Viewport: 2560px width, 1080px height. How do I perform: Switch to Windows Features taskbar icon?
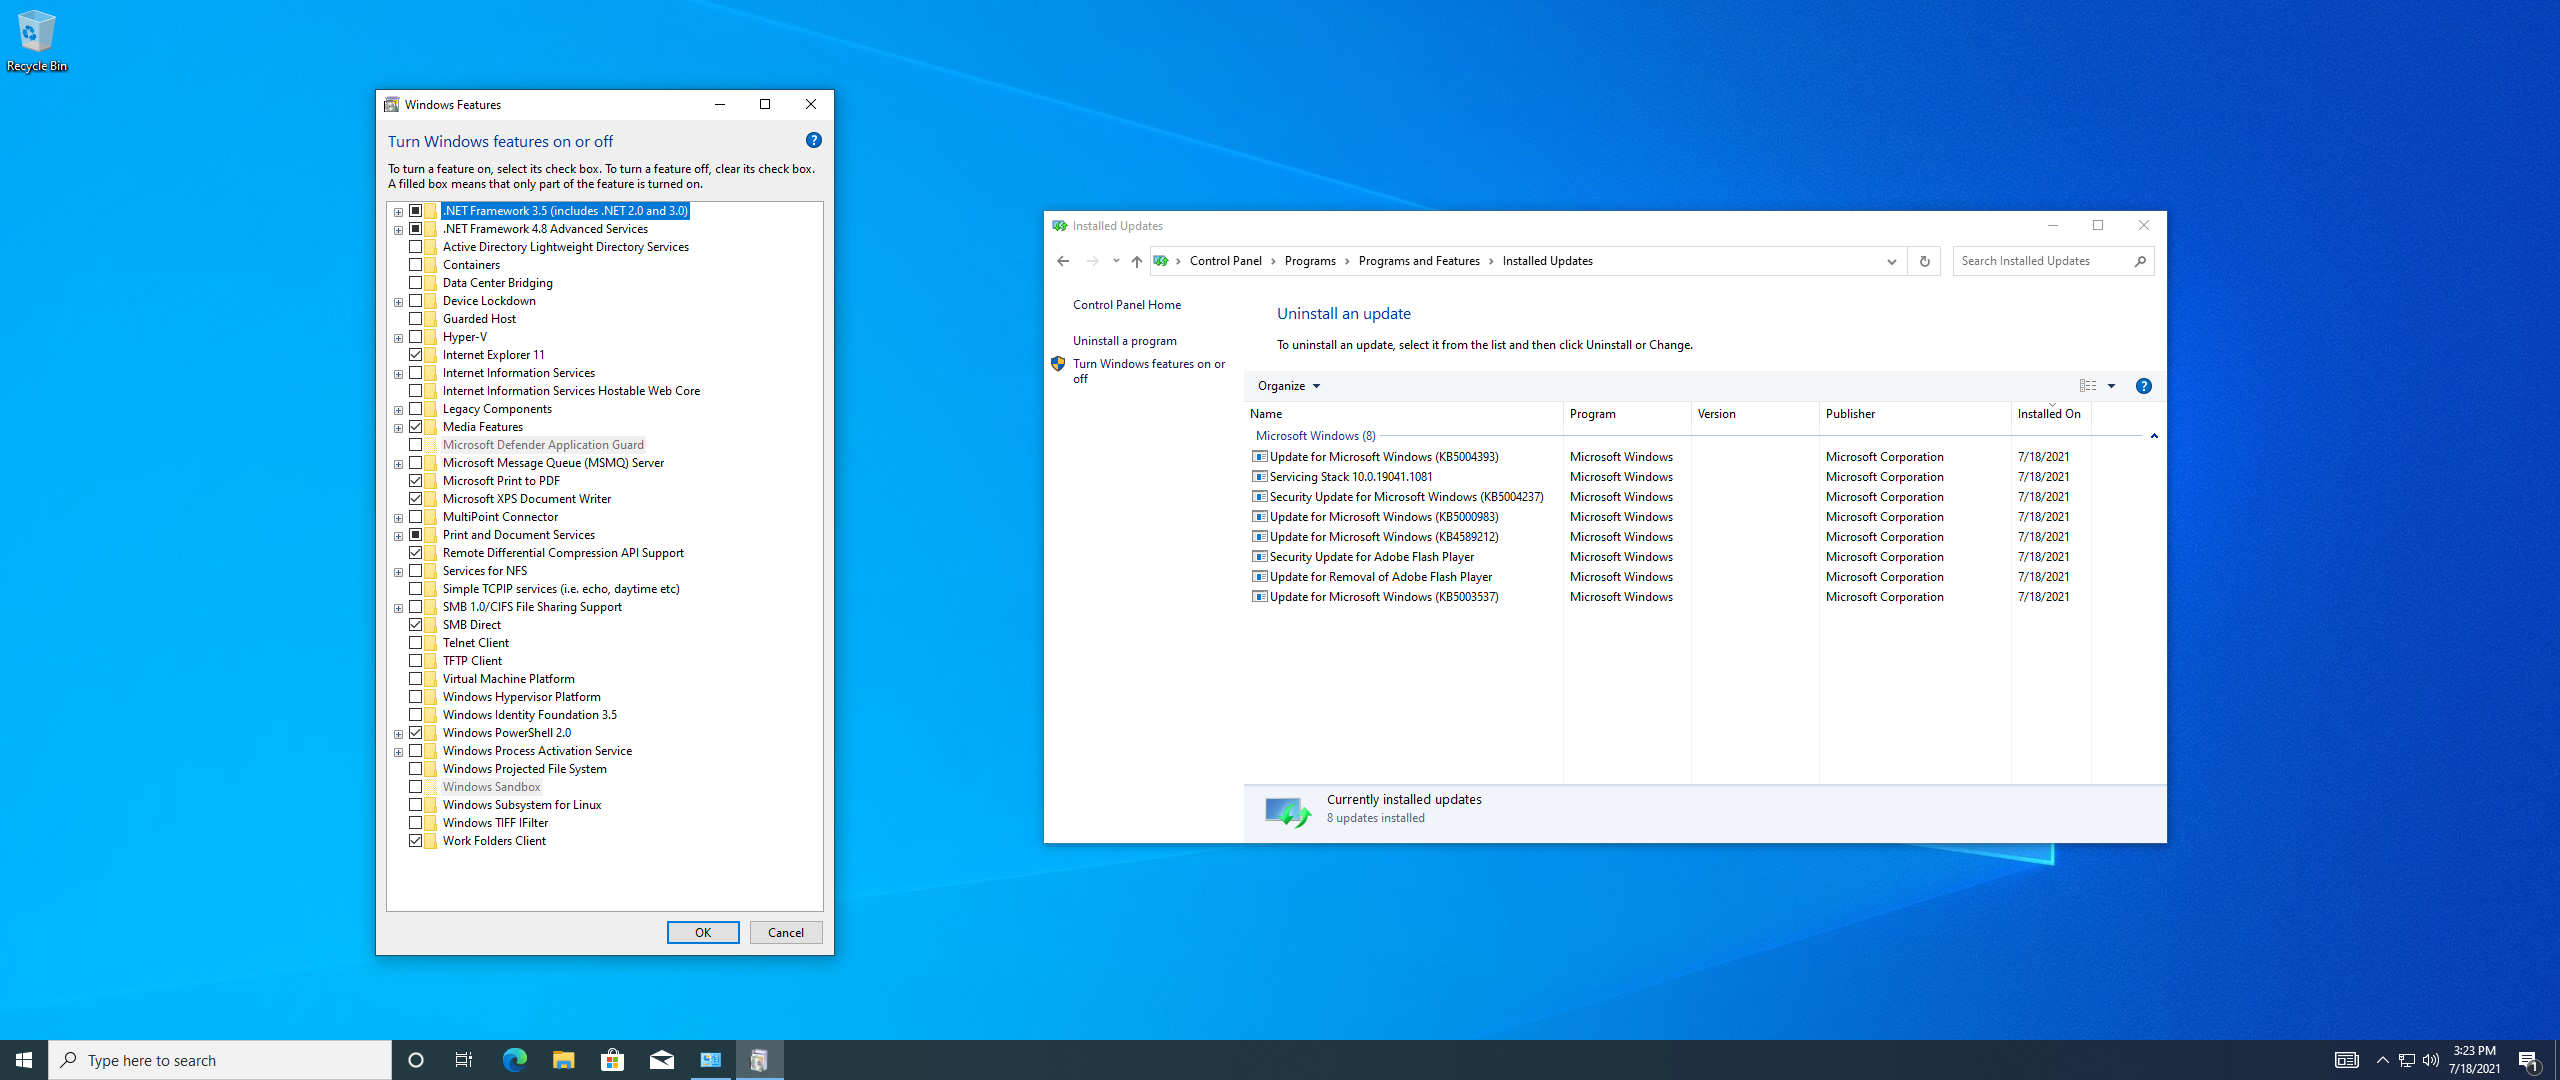coord(759,1060)
